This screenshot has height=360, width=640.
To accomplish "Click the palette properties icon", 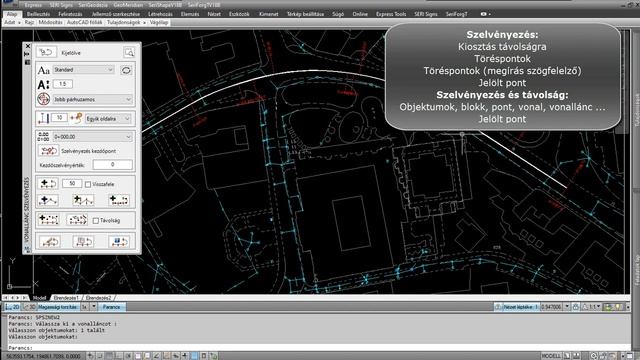I will click(27, 62).
